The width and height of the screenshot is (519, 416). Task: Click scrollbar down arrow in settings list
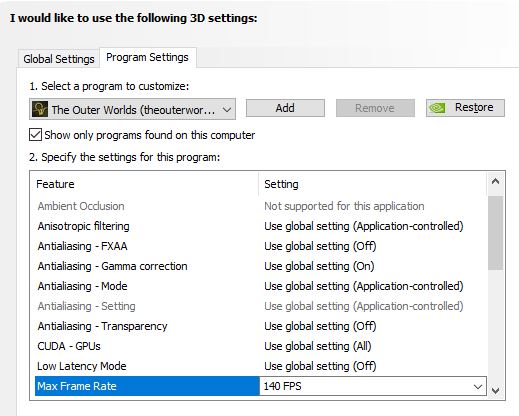(x=495, y=390)
